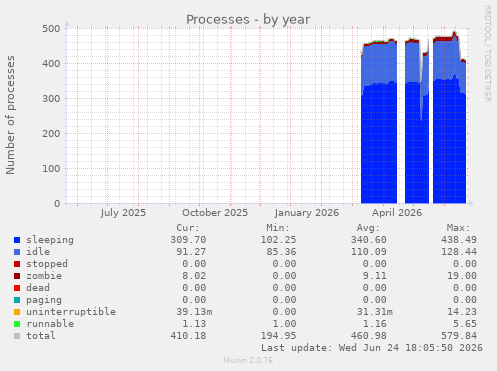Click the 100 y-axis value
Viewport: 497px width, 371px height.
click(51, 169)
